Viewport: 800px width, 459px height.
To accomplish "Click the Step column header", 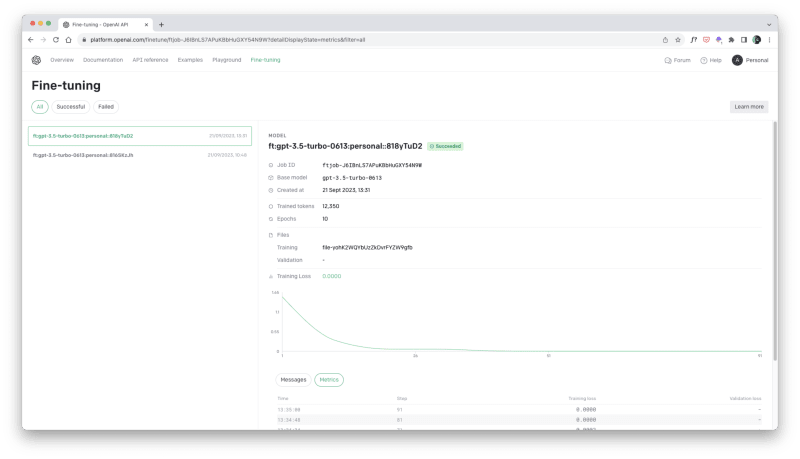I will [402, 398].
